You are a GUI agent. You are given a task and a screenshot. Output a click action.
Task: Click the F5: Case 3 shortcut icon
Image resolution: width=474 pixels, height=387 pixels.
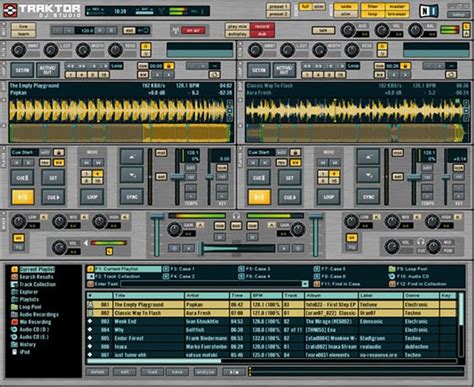click(241, 269)
